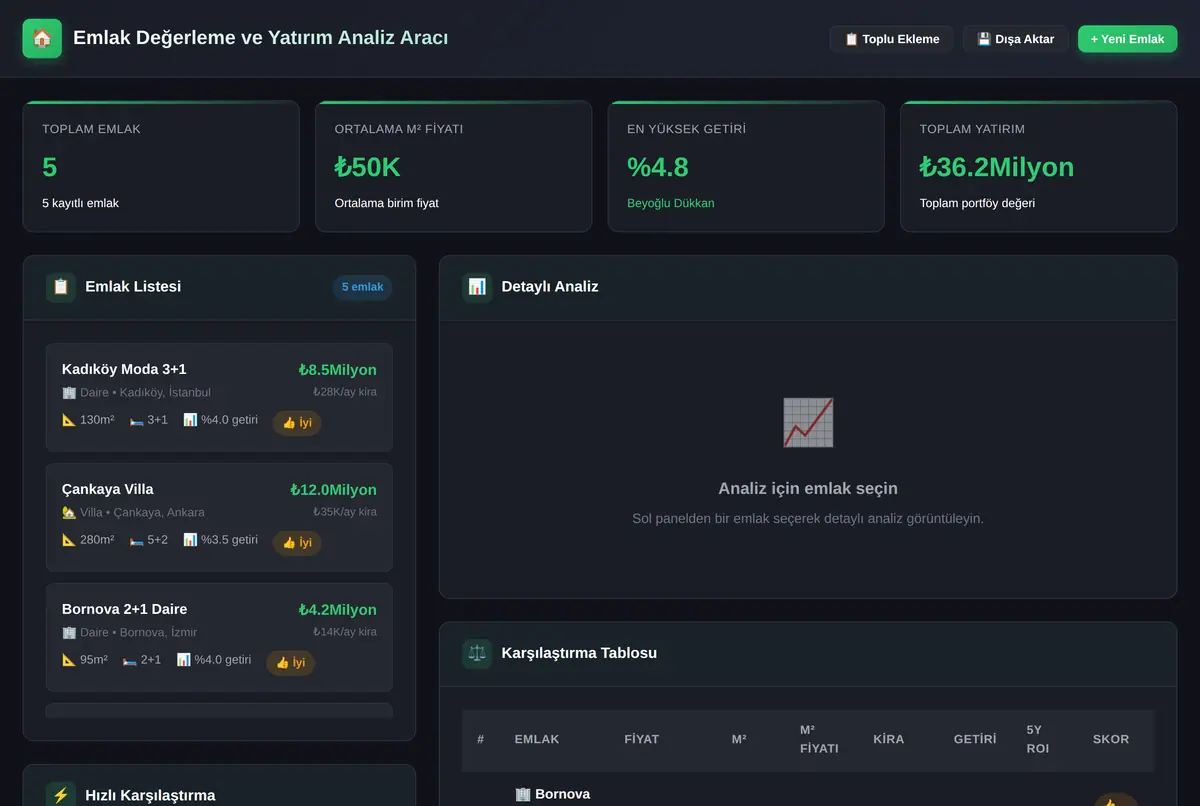1200x806 pixels.
Task: Click the ₺4.2Milyon price on Bornova 2+1 Daire
Action: (x=338, y=610)
